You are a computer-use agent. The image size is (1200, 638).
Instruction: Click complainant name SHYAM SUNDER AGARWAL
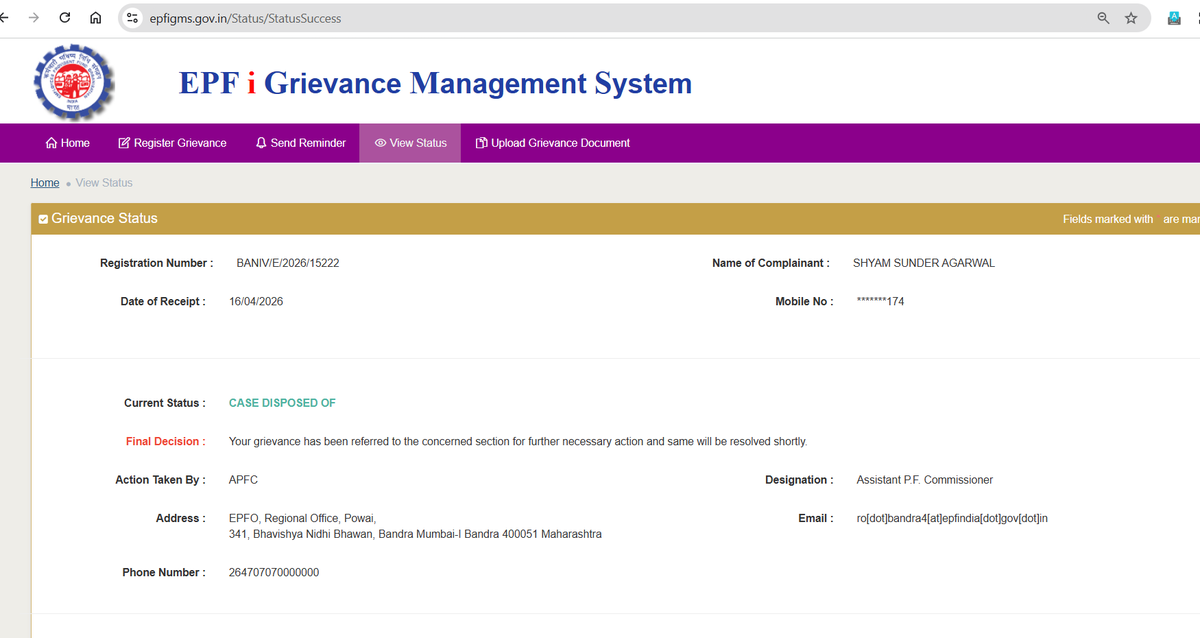click(924, 263)
